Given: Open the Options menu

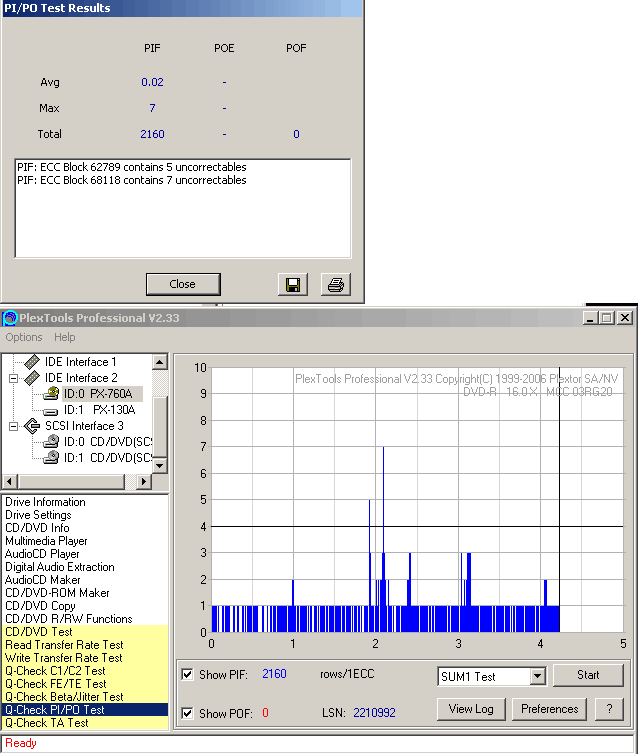Looking at the screenshot, I should [24, 338].
